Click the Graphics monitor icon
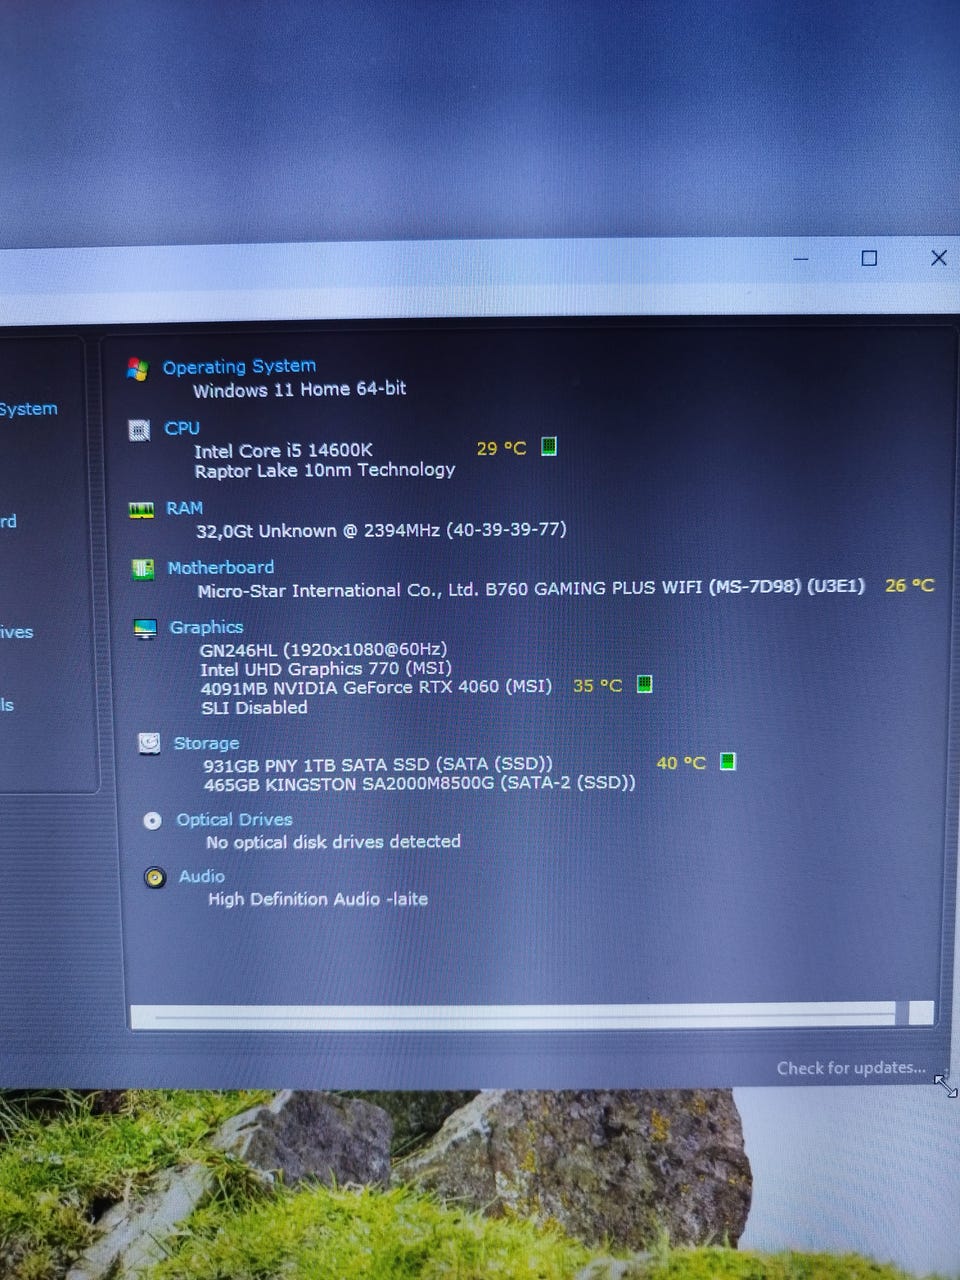960x1280 pixels. [x=145, y=628]
